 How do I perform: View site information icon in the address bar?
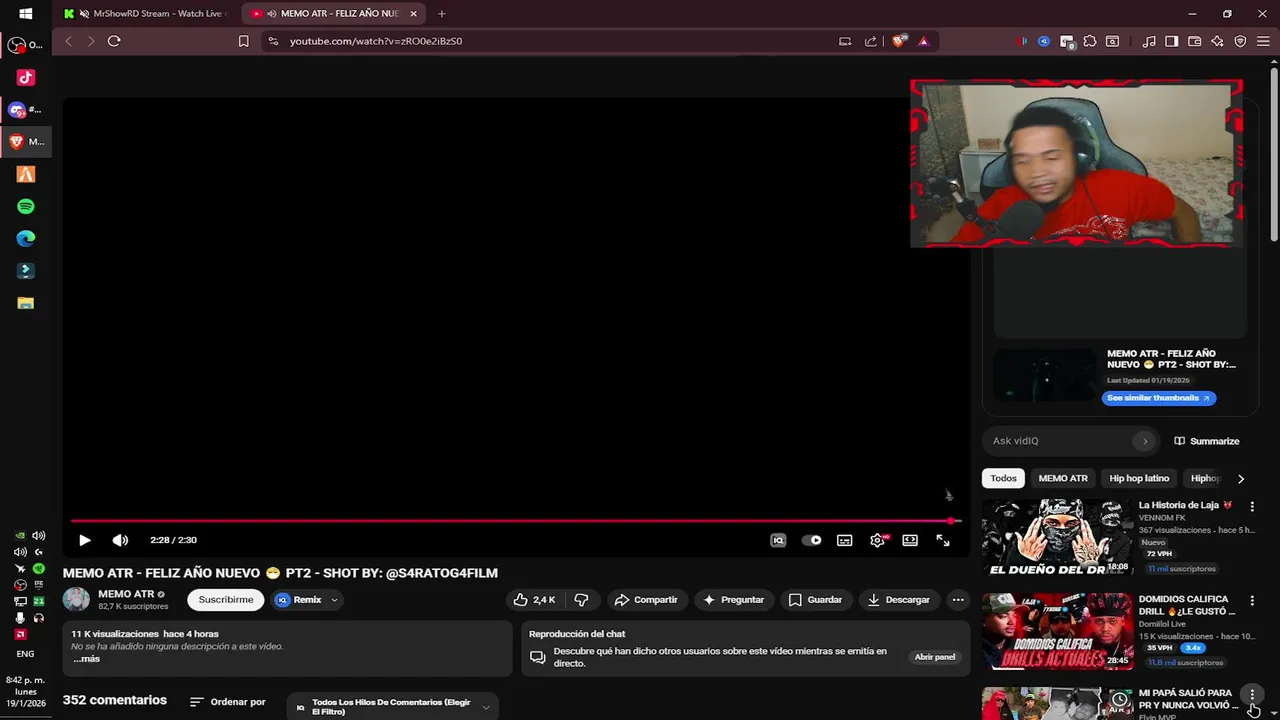point(273,41)
